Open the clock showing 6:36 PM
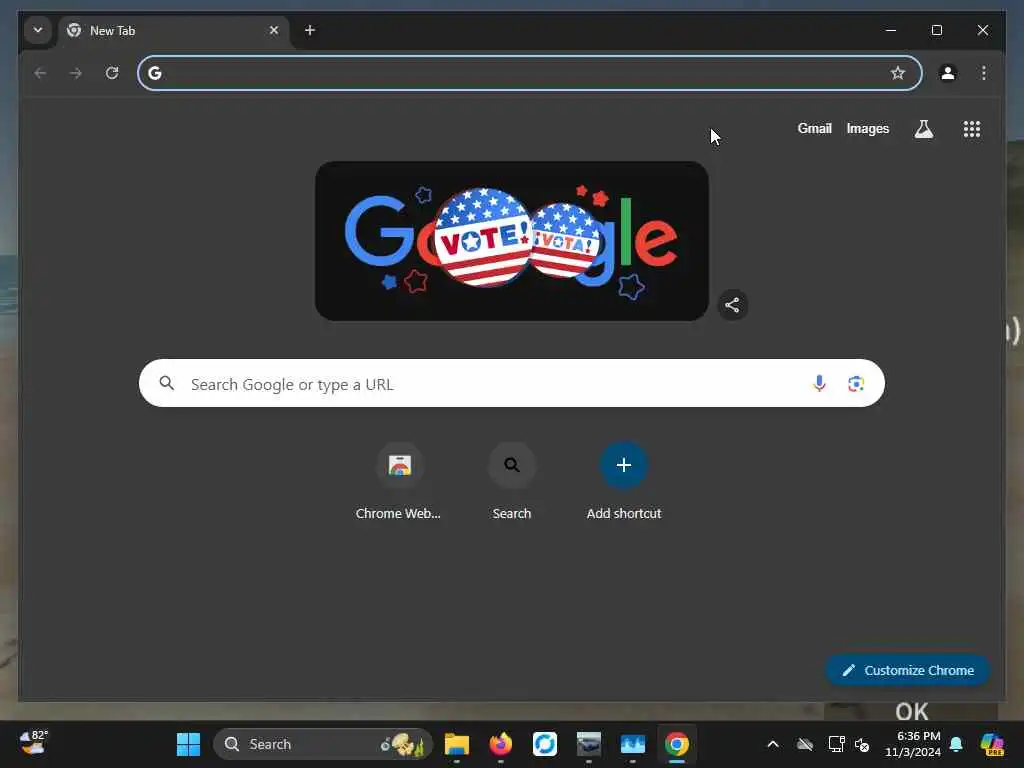 click(913, 744)
